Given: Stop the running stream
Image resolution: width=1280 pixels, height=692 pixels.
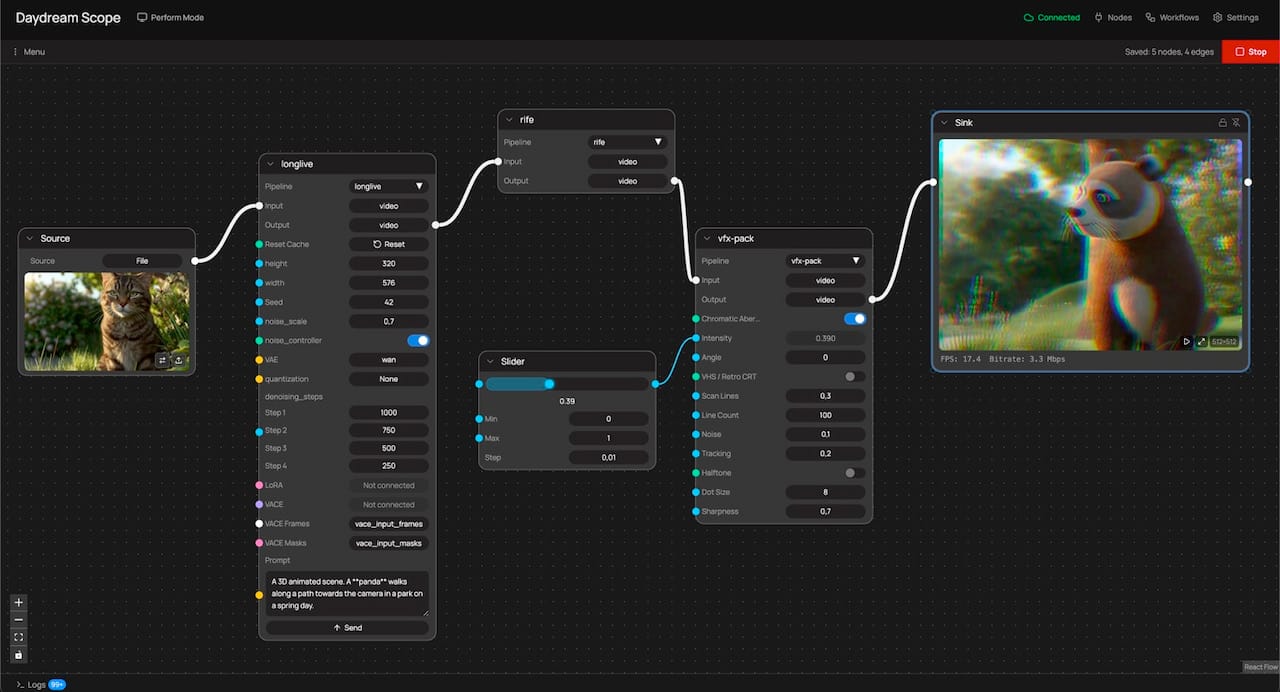Looking at the screenshot, I should [1250, 52].
